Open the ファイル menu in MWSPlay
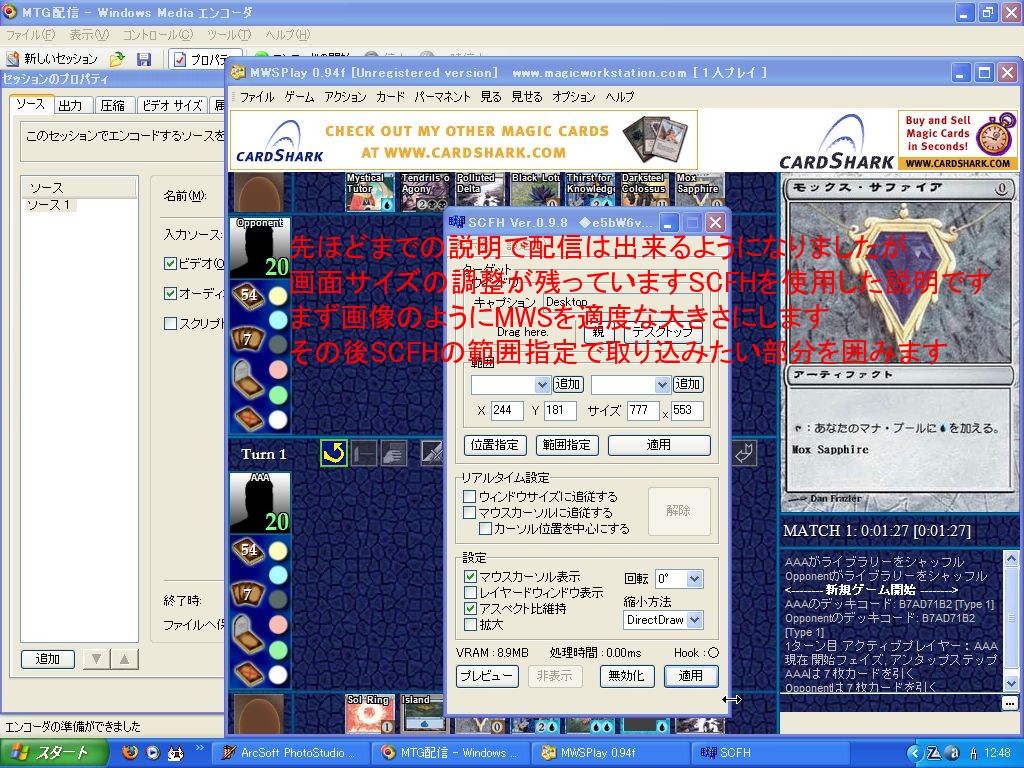The image size is (1024, 768). coord(257,97)
